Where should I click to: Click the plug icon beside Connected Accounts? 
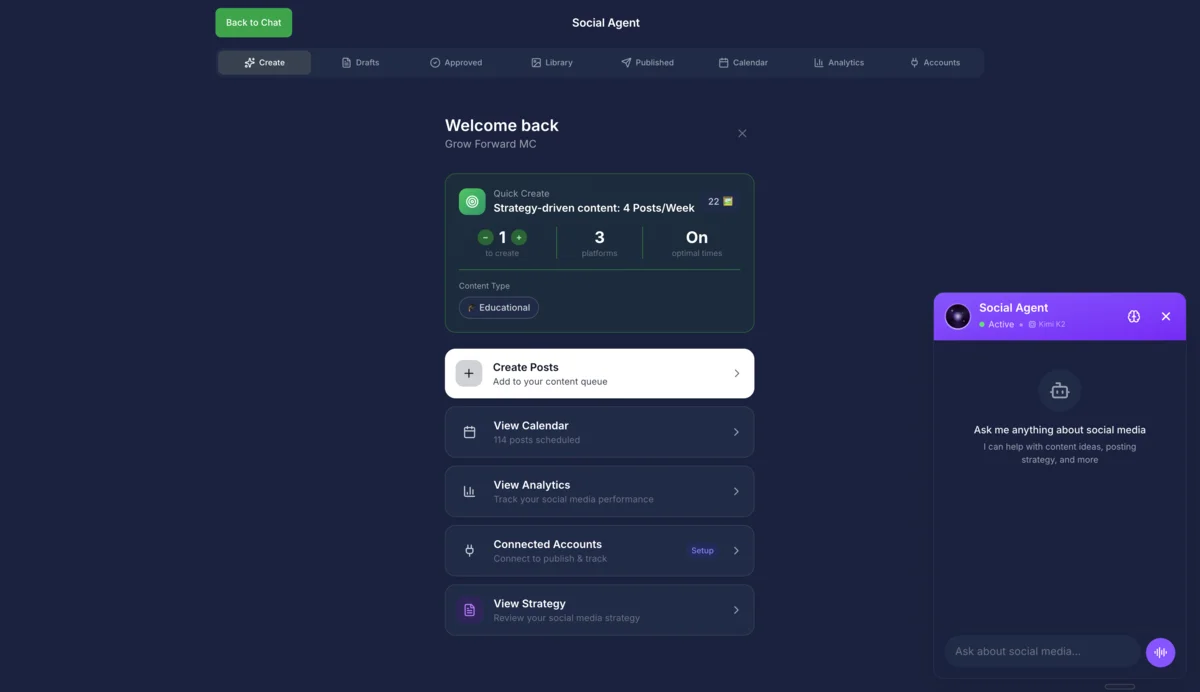click(x=469, y=551)
